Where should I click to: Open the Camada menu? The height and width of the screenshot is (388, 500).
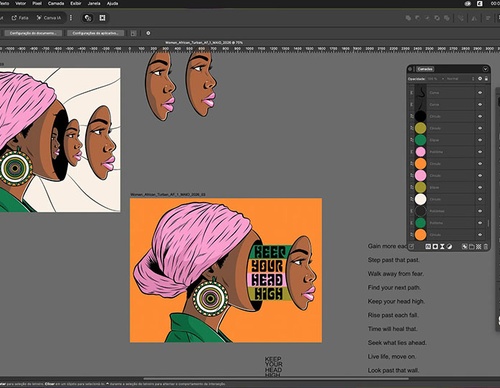(56, 3)
